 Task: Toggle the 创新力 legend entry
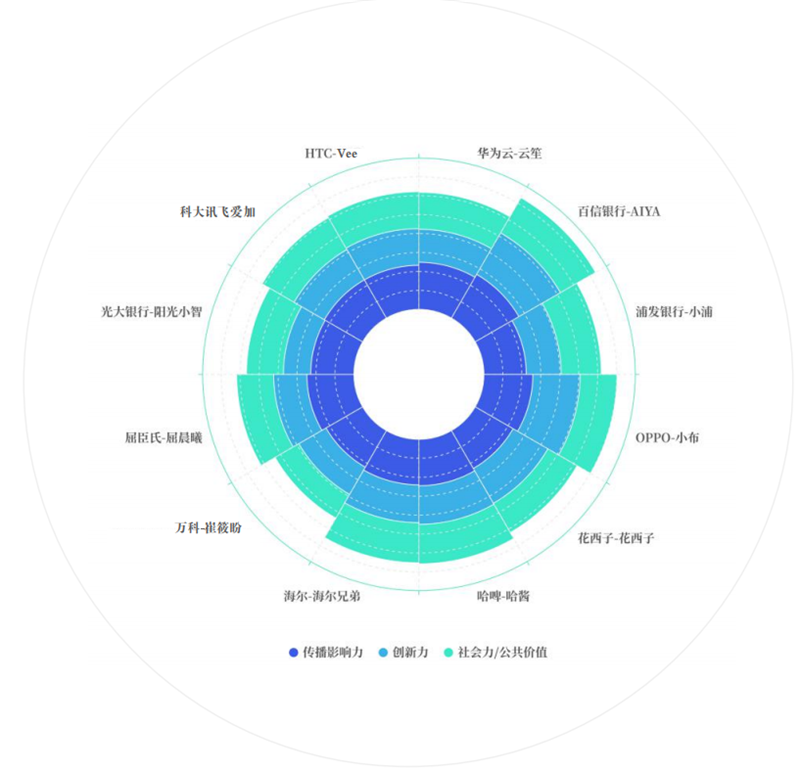tap(404, 652)
